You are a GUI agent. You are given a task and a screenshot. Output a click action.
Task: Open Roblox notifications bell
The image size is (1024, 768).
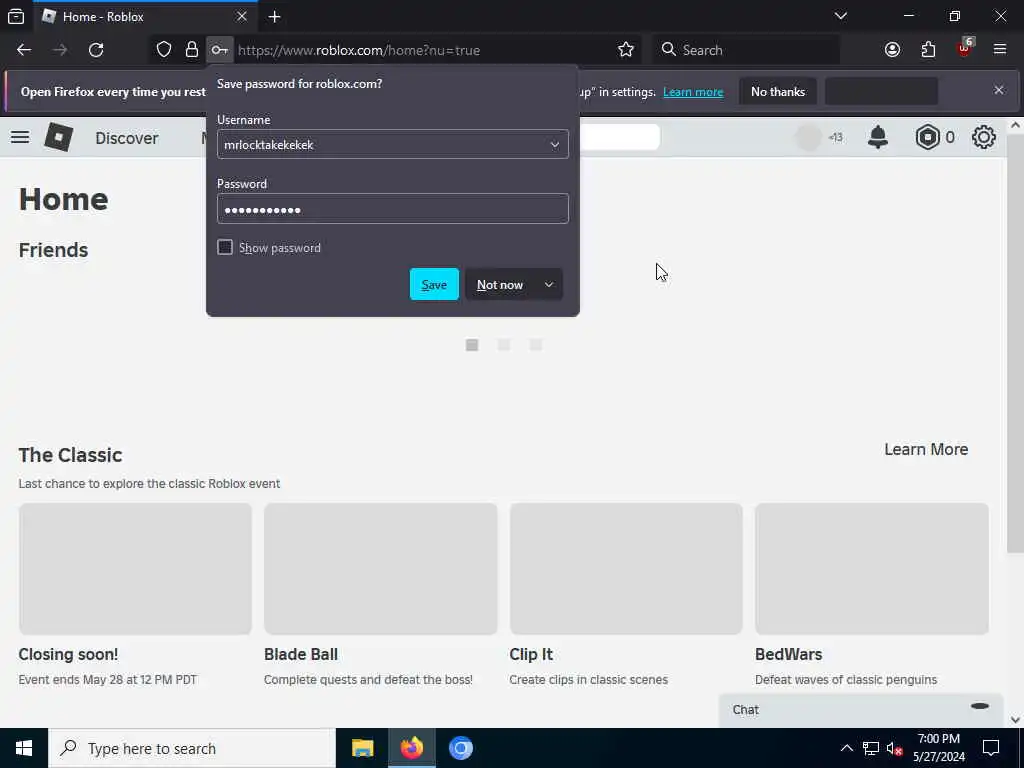878,137
